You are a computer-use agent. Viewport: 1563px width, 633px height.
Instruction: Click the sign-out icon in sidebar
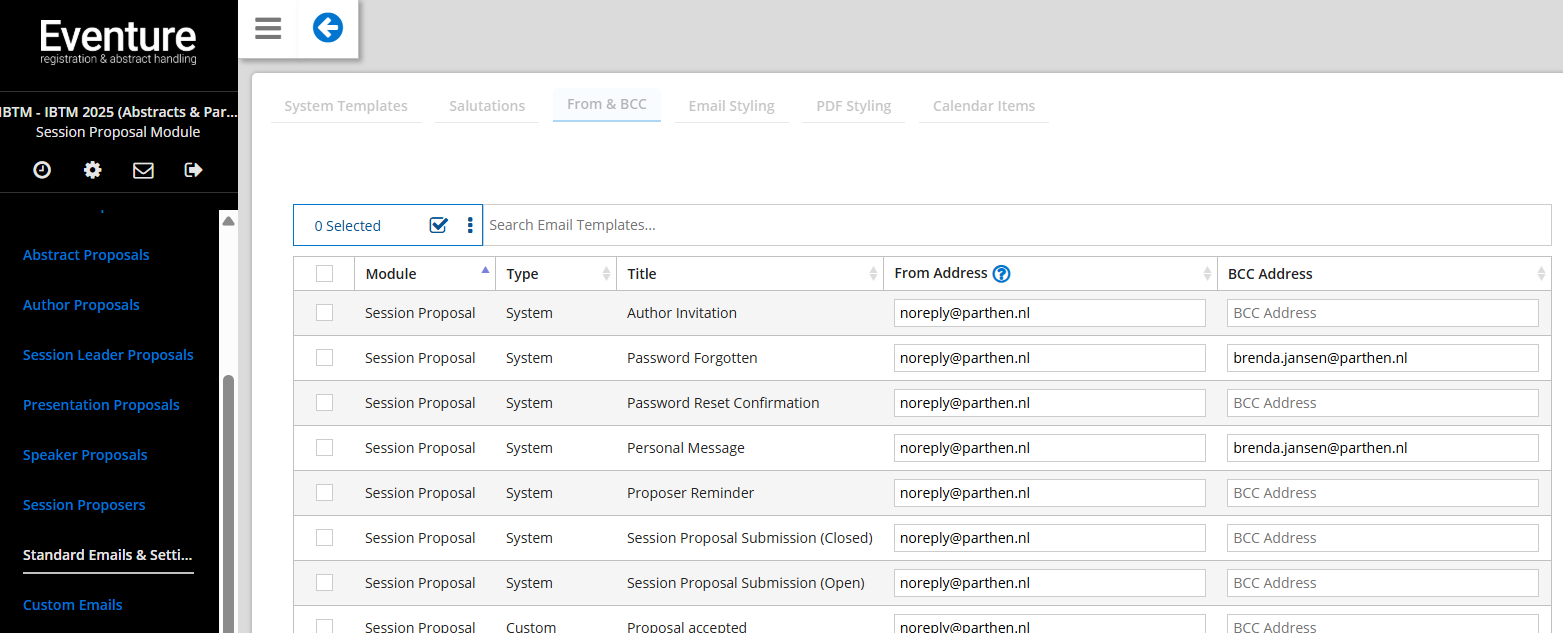[x=194, y=170]
